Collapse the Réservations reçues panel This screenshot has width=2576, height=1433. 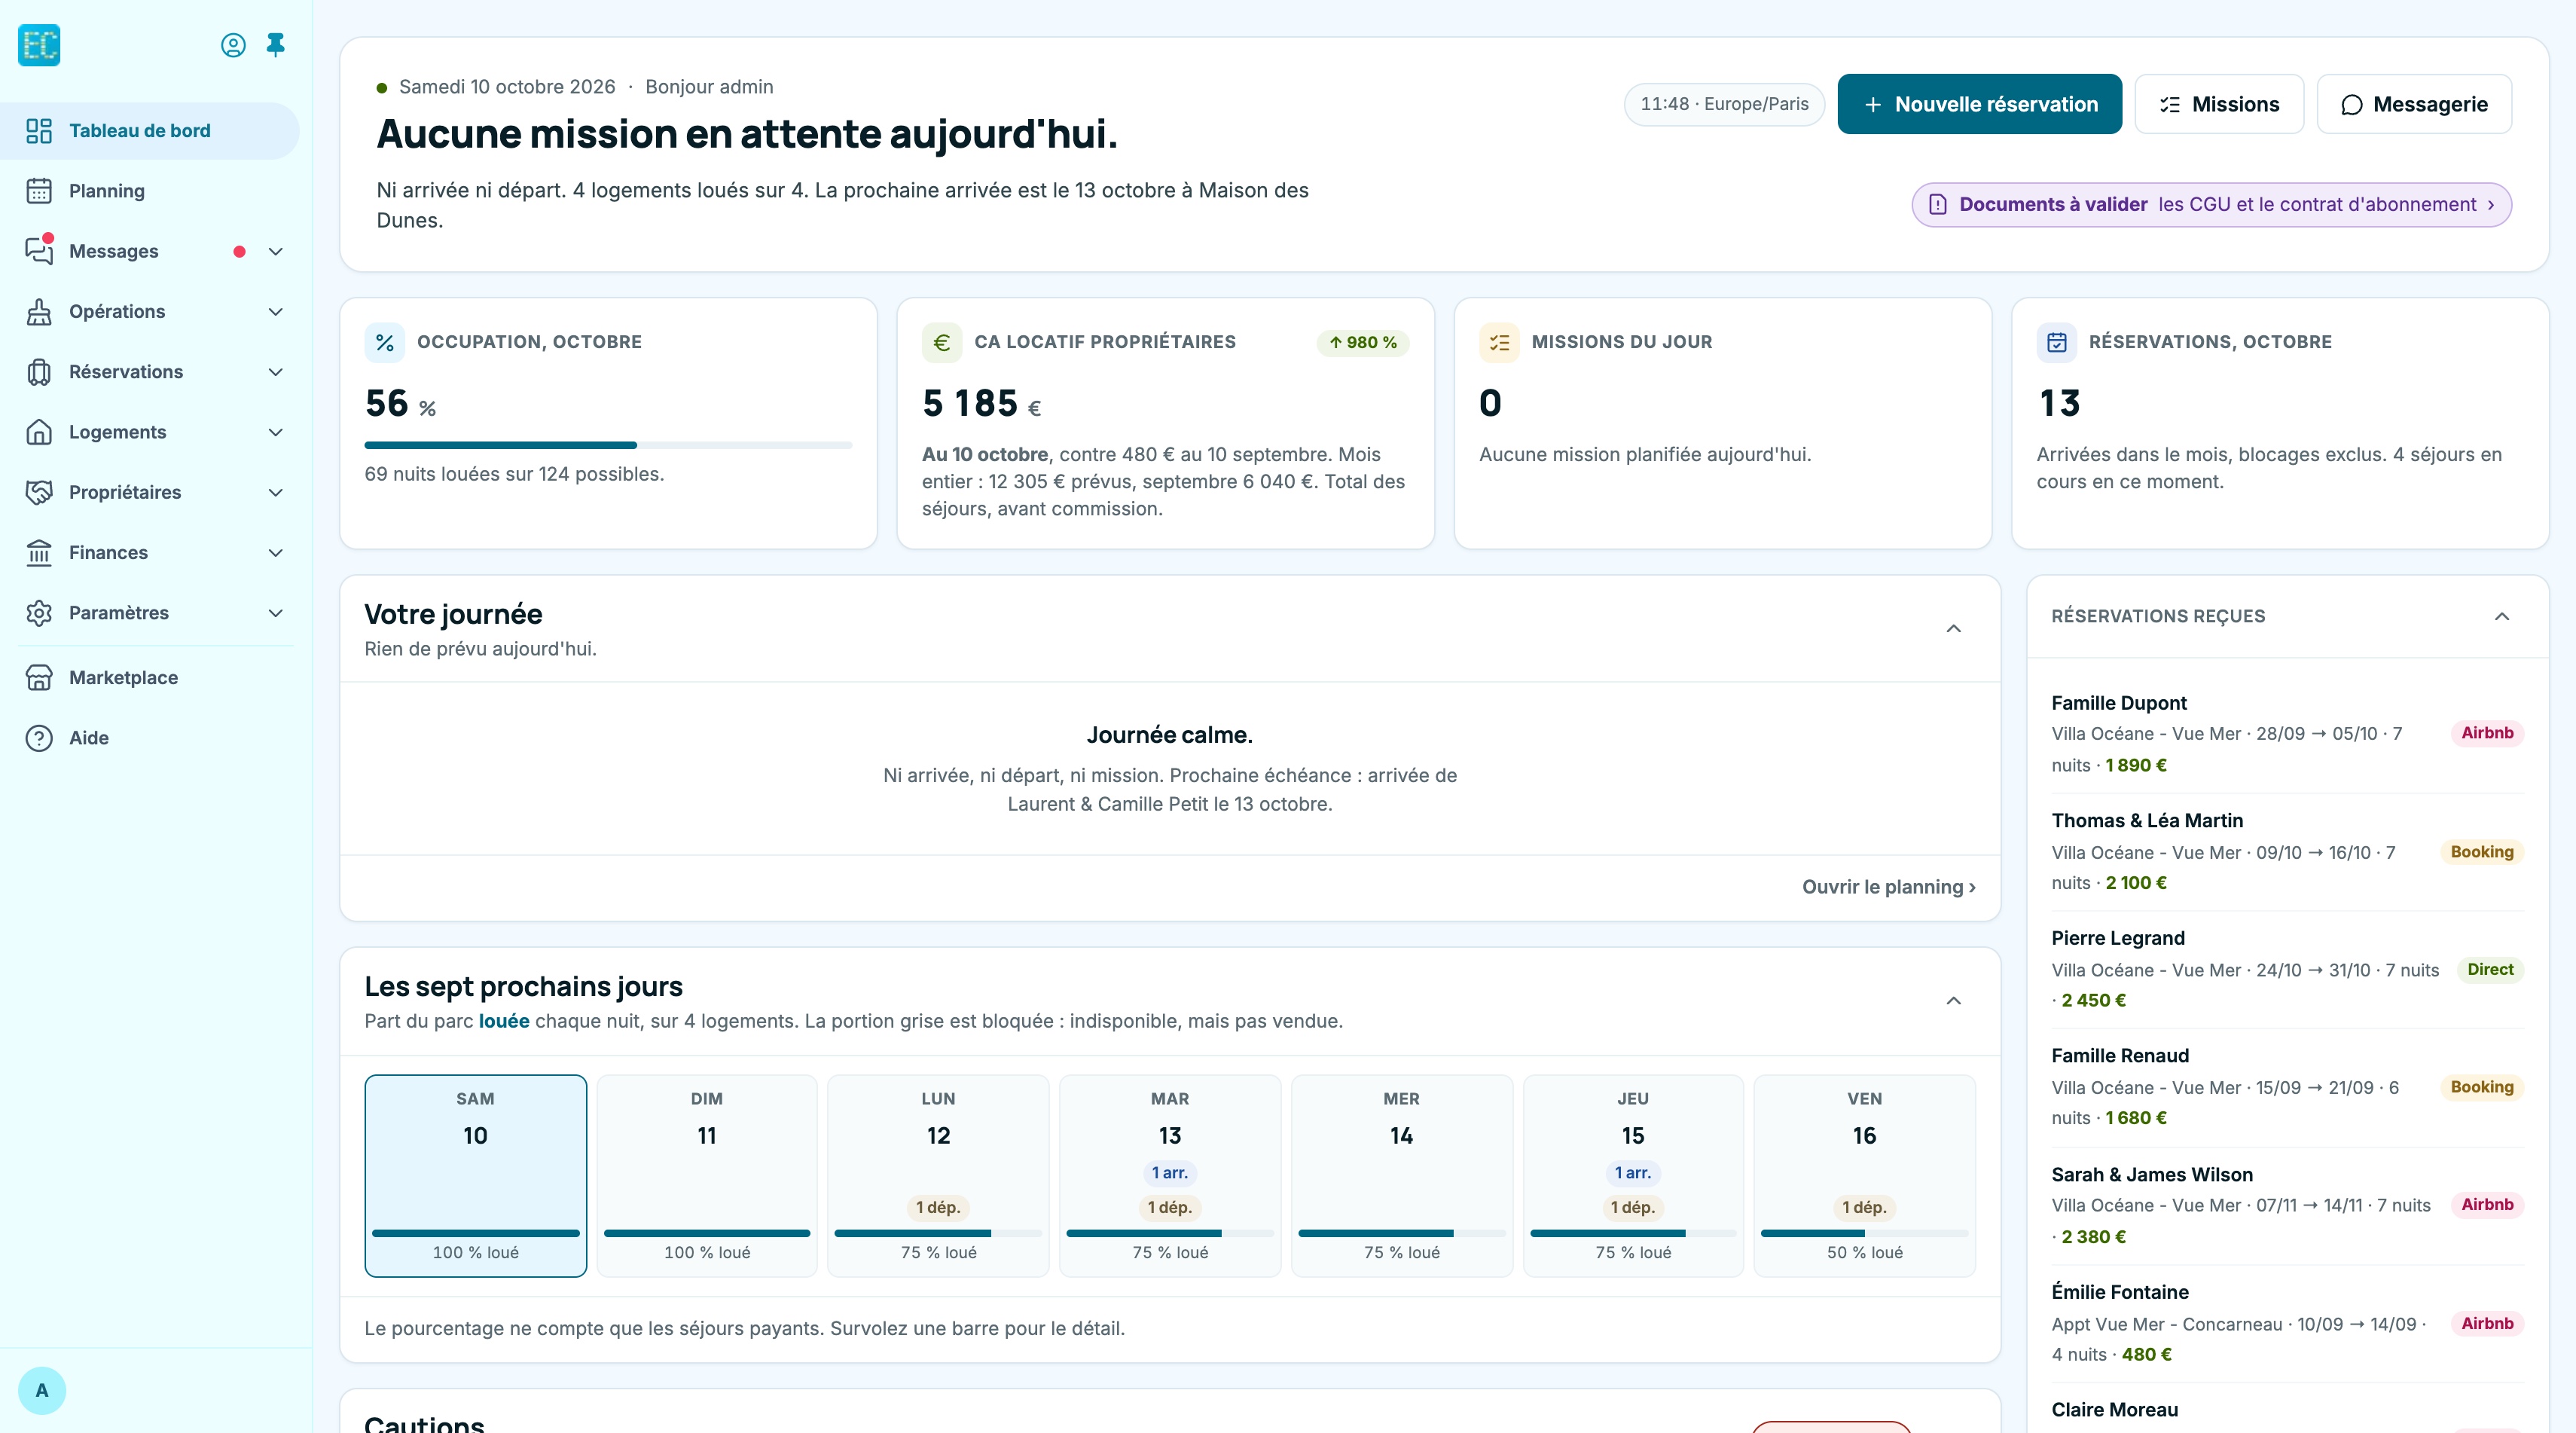2502,616
